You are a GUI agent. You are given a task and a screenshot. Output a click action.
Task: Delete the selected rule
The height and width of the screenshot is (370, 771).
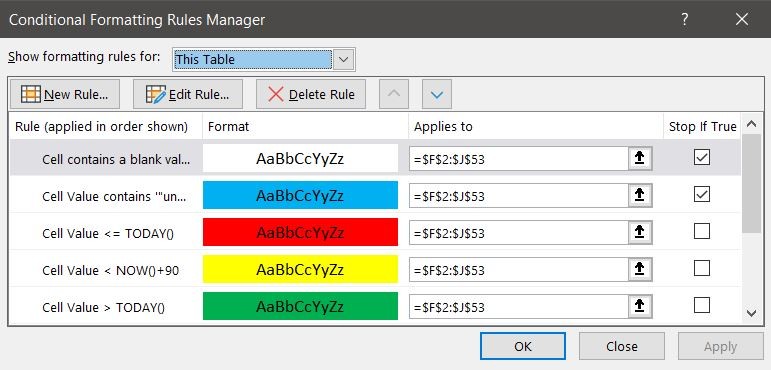coord(311,94)
